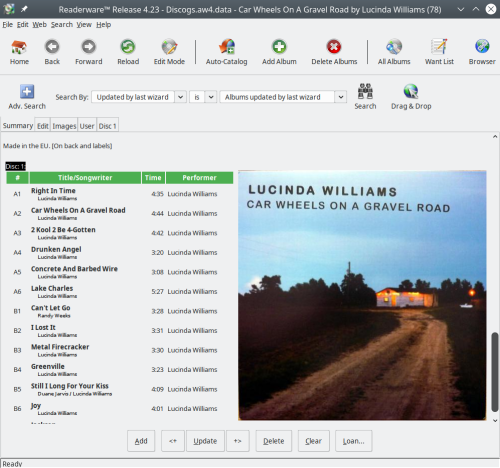Go to previous record with <+ button
Screen dimensions: 500x468
(173, 441)
